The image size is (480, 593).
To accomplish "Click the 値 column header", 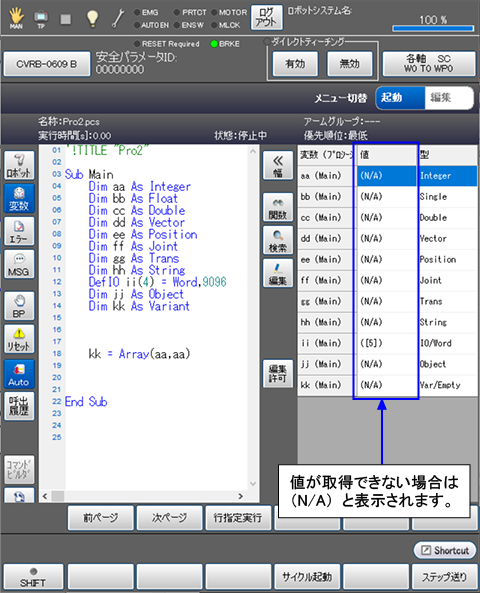I will pyautogui.click(x=387, y=155).
